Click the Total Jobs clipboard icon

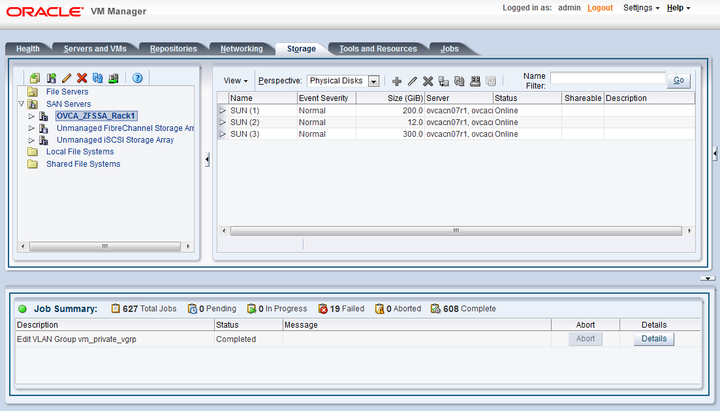click(x=116, y=309)
